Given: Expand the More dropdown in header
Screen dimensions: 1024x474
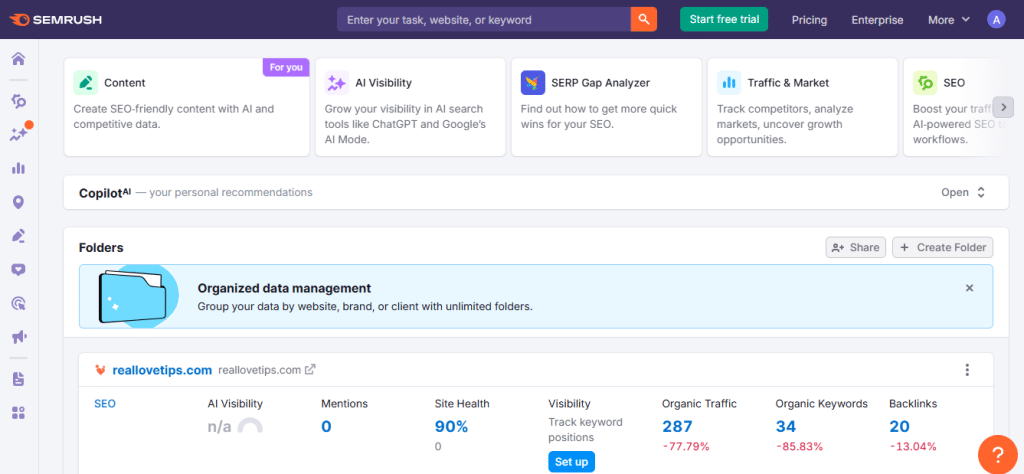Looking at the screenshot, I should coord(949,20).
